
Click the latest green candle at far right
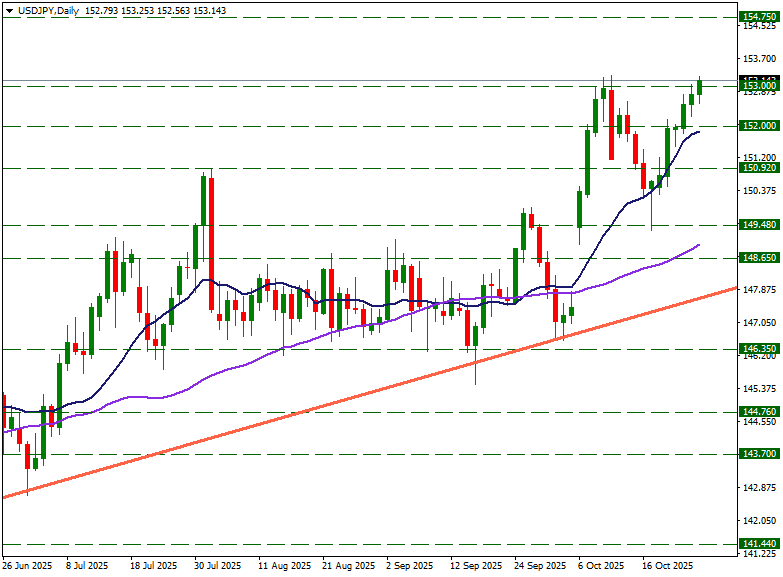(x=700, y=88)
